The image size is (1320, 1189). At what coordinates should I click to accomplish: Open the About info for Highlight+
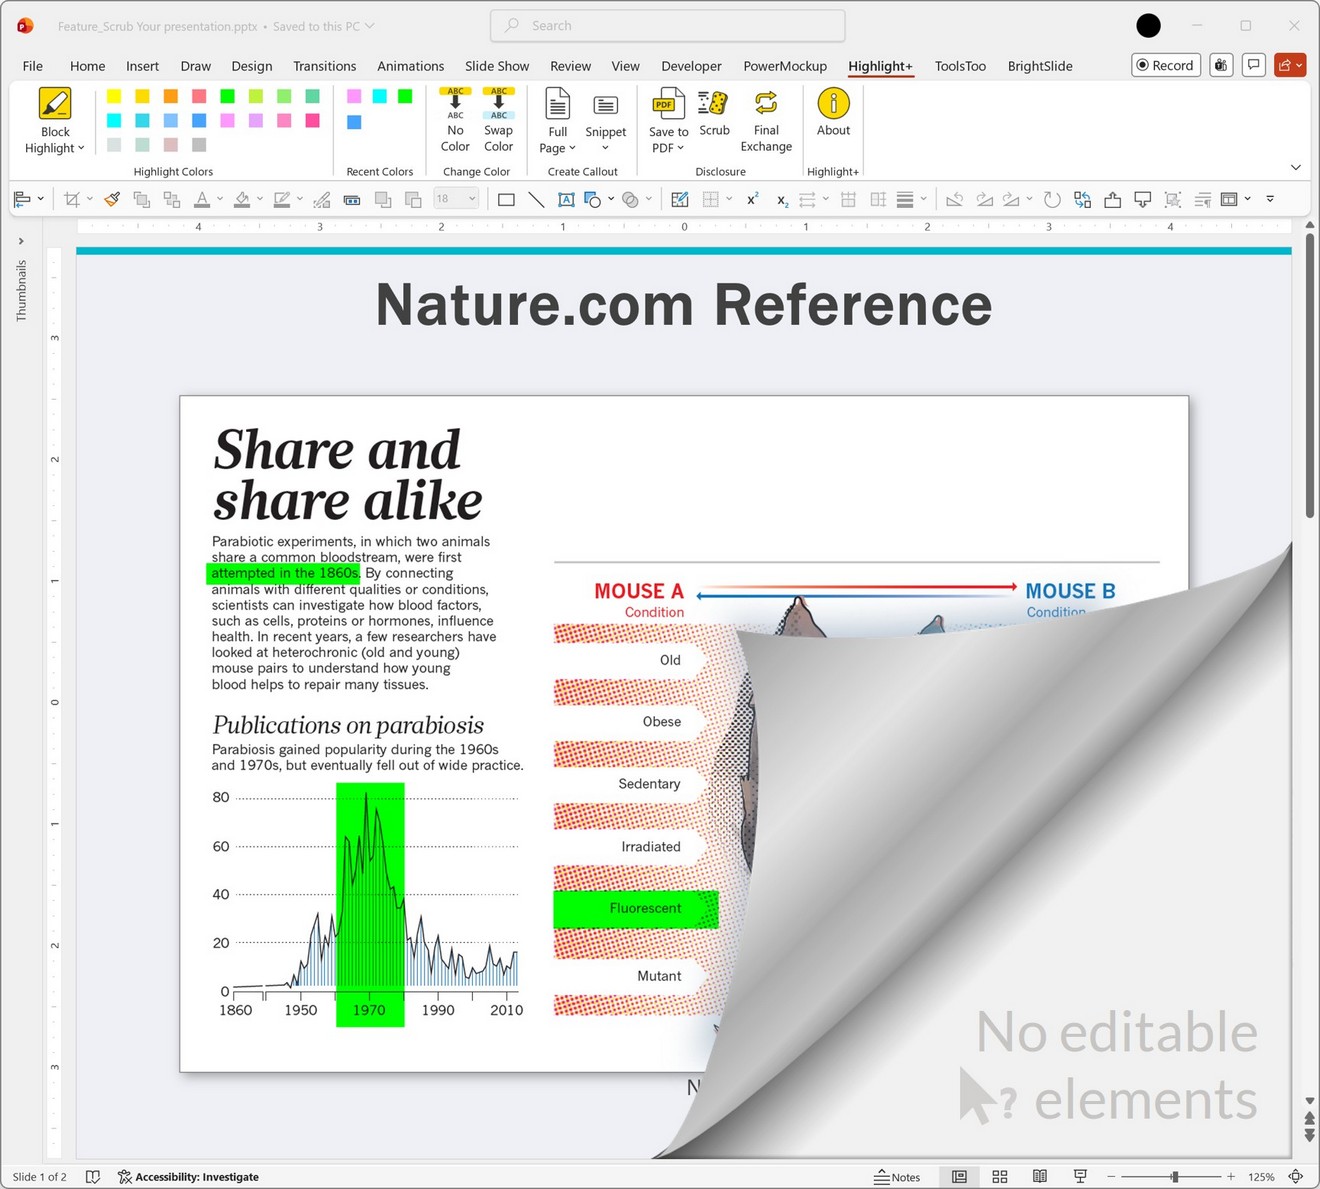pyautogui.click(x=833, y=113)
